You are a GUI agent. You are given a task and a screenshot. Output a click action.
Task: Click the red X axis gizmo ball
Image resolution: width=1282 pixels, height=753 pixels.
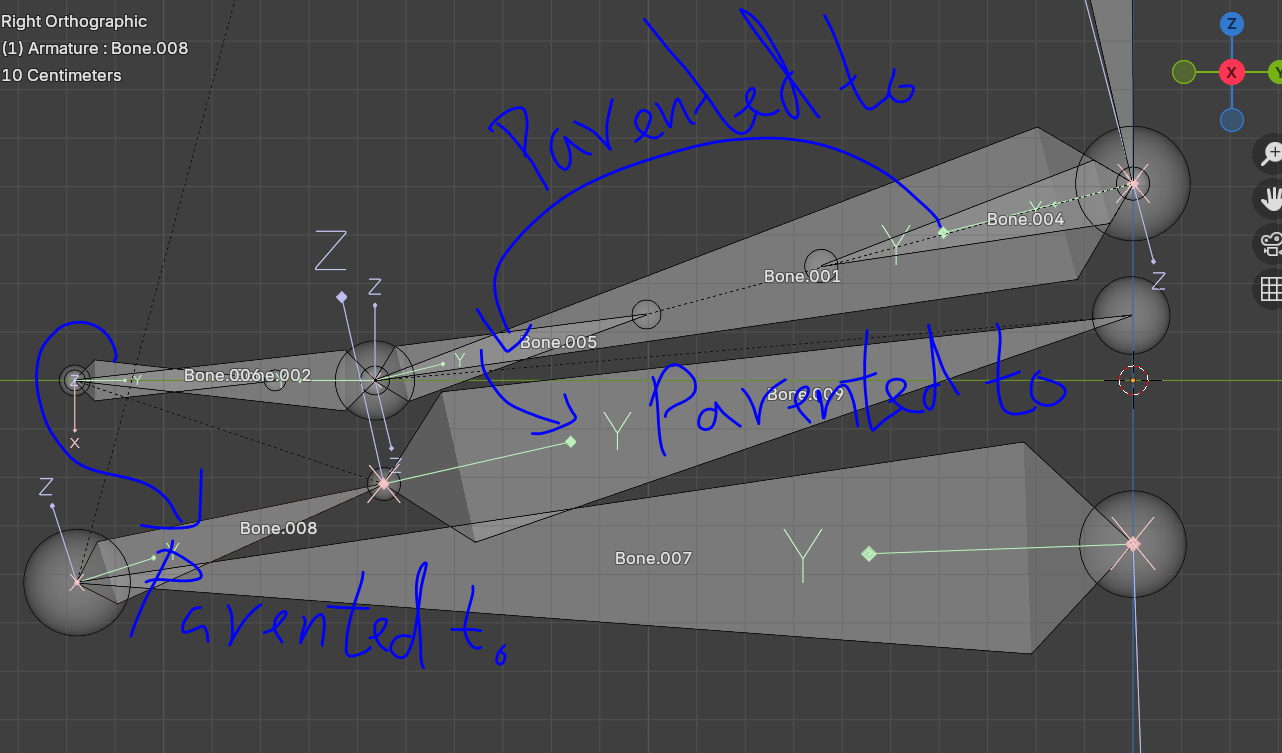1232,72
